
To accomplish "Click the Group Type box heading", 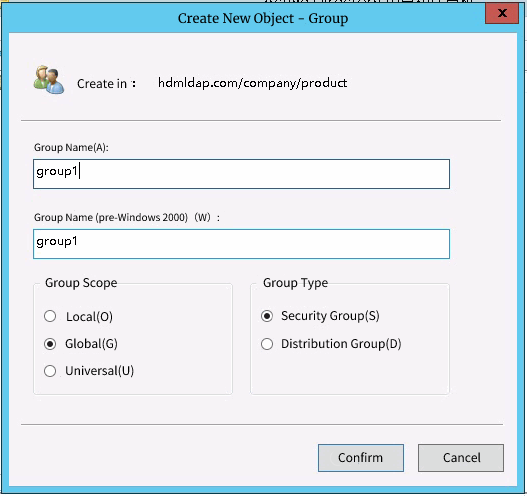I will tap(295, 283).
